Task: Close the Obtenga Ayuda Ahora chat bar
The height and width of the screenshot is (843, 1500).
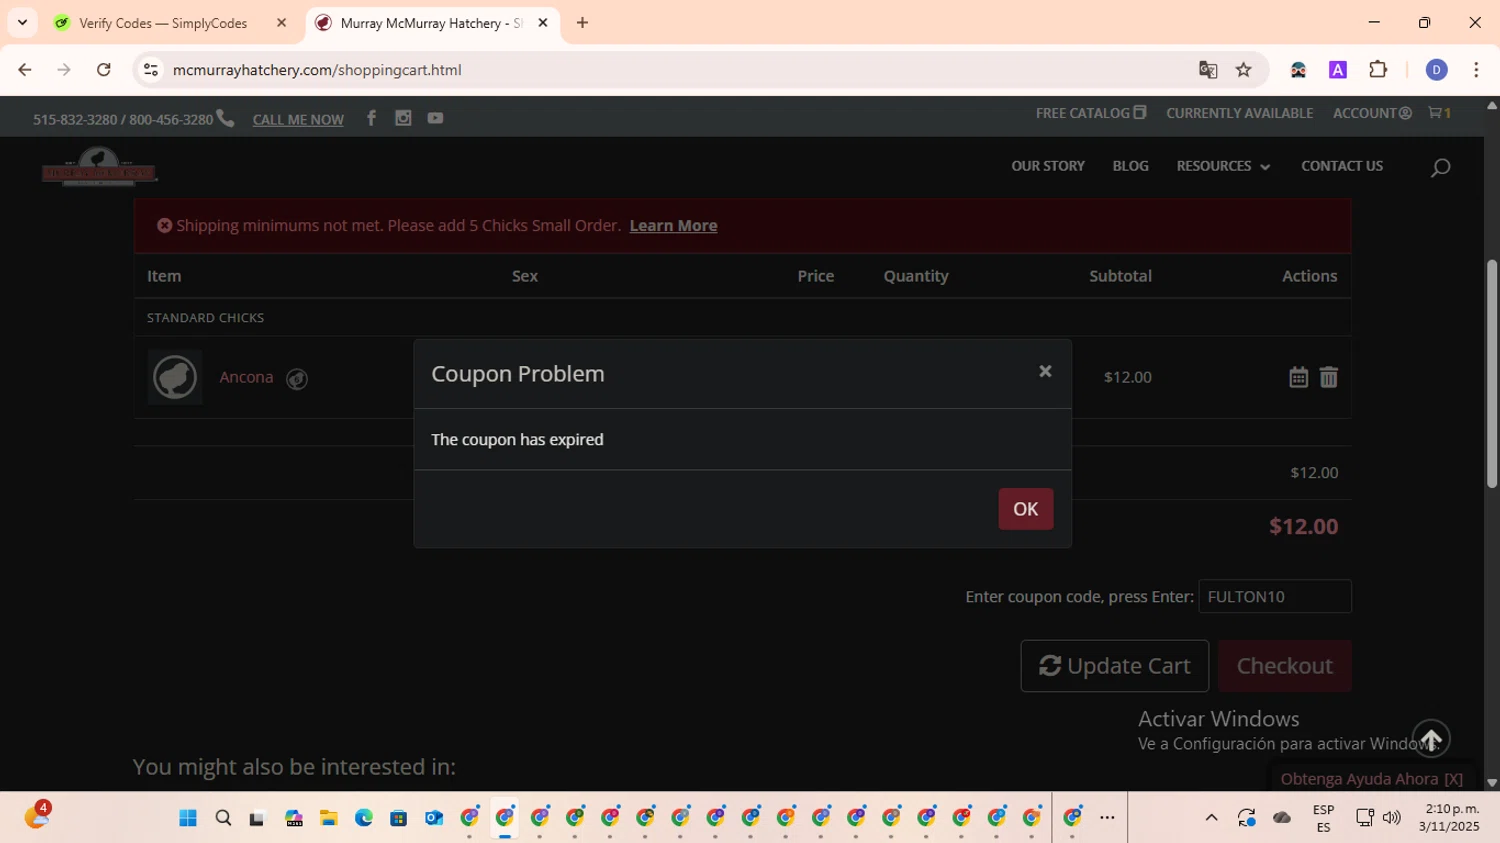Action: coord(1453,779)
